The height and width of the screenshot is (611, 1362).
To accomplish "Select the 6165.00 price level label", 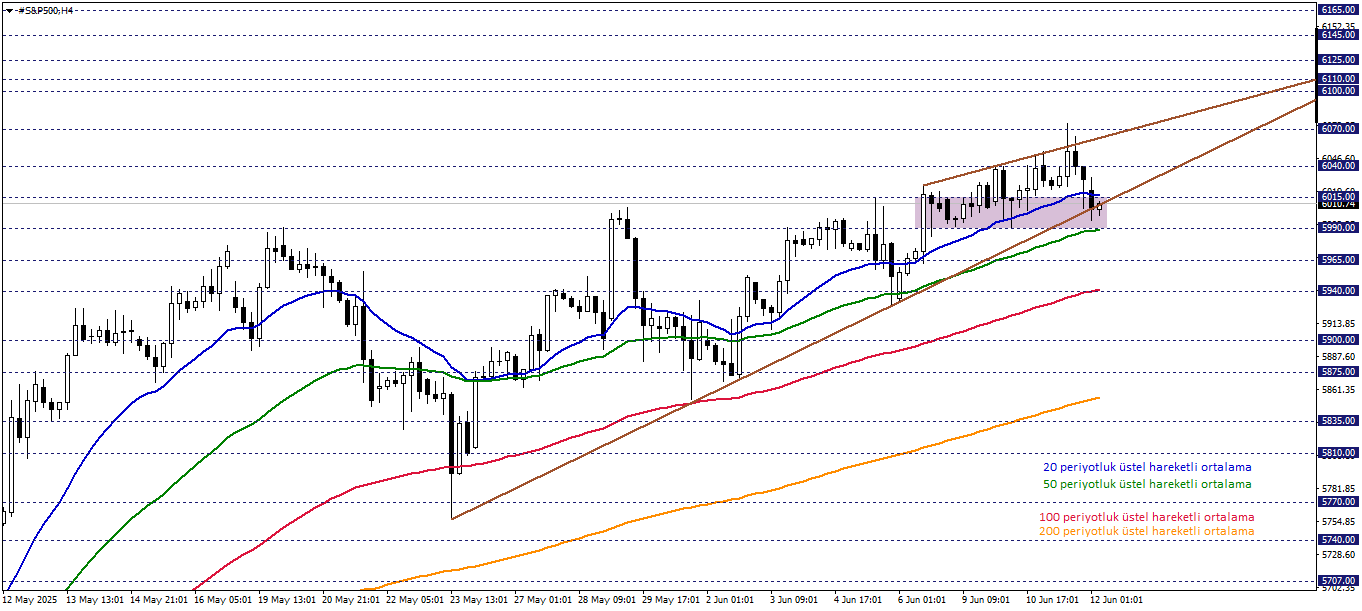I will tap(1338, 9).
